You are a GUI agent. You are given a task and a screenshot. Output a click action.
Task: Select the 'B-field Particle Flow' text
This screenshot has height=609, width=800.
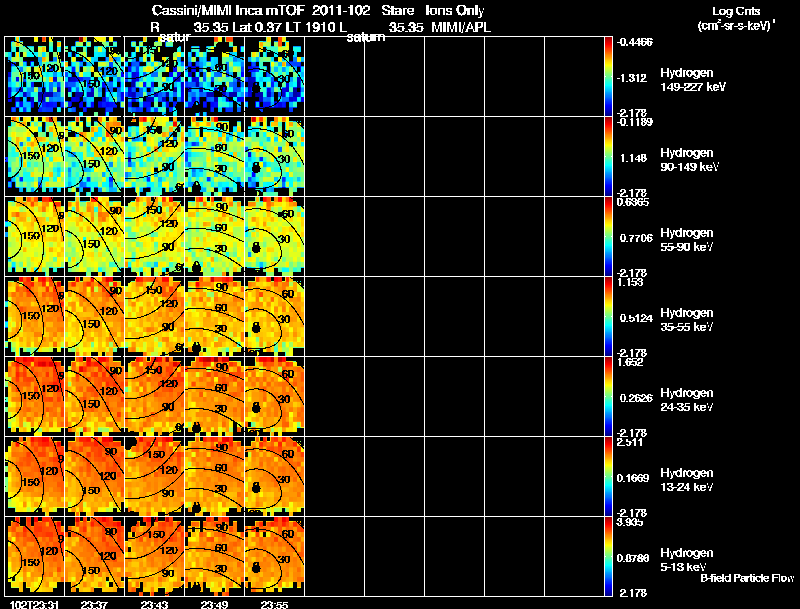(747, 578)
